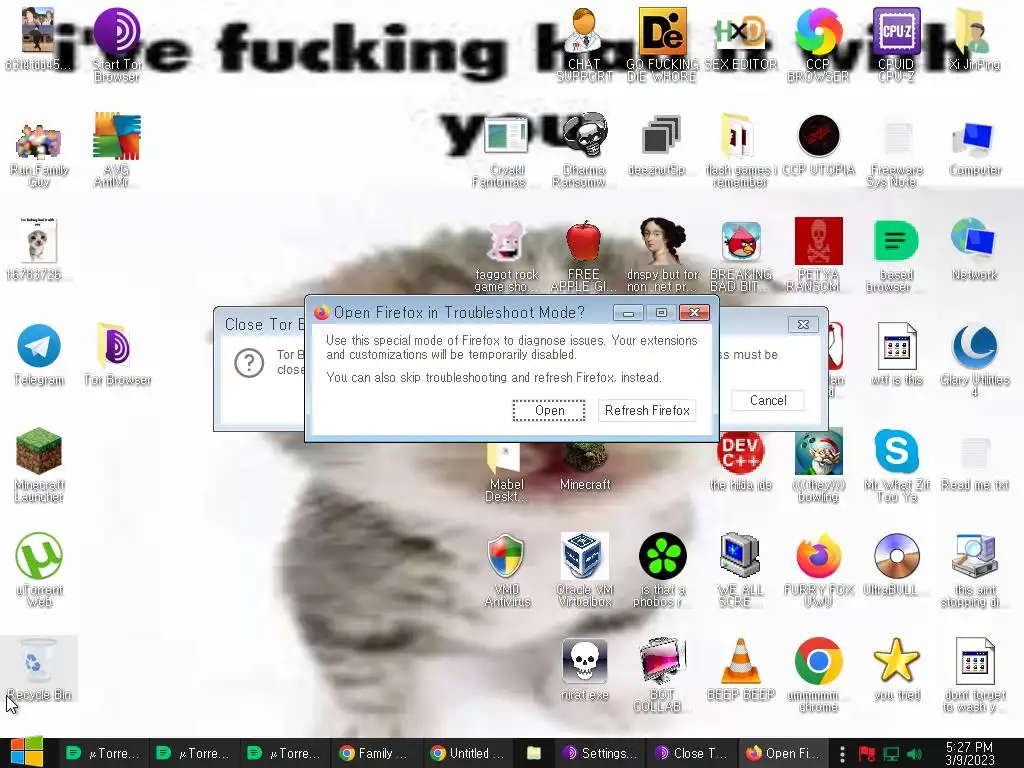Select the Dharma Ransomw skull icon
This screenshot has height=768, width=1024.
click(x=583, y=150)
